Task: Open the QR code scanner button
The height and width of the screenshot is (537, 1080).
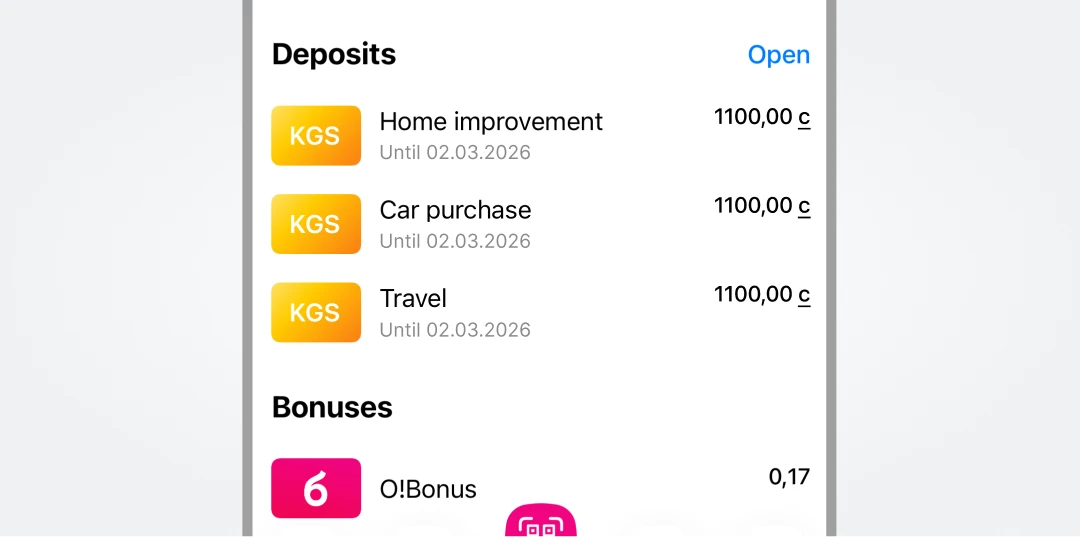Action: [541, 522]
